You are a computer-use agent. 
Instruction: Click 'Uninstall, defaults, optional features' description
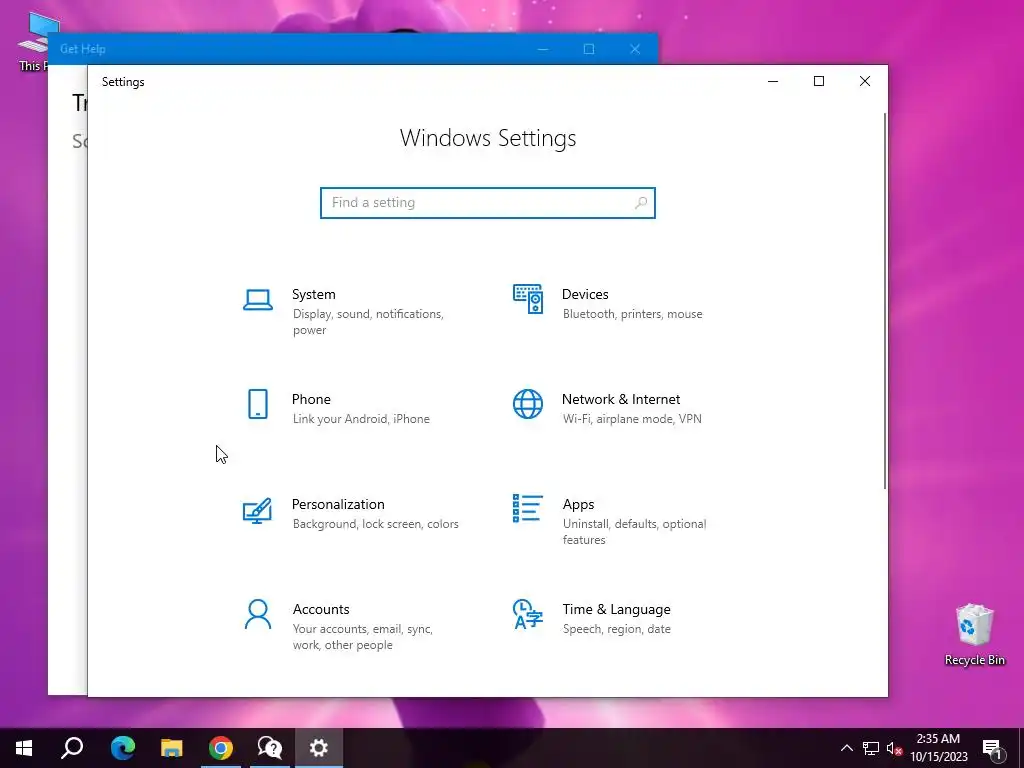click(634, 532)
